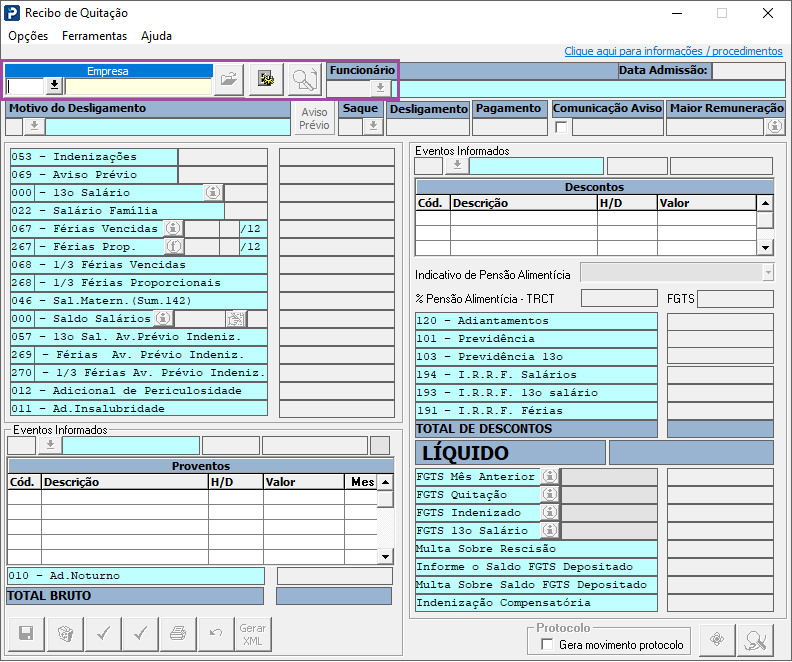Click the calculator-like icon on Saldo Salários row
The height and width of the screenshot is (662, 792).
(x=236, y=319)
